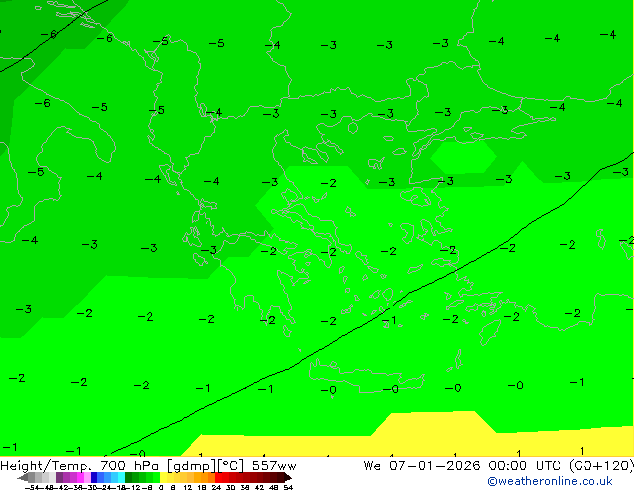This screenshot has width=634, height=490.
Task: Pick the dark blue legend swatch
Action: pos(94,477)
